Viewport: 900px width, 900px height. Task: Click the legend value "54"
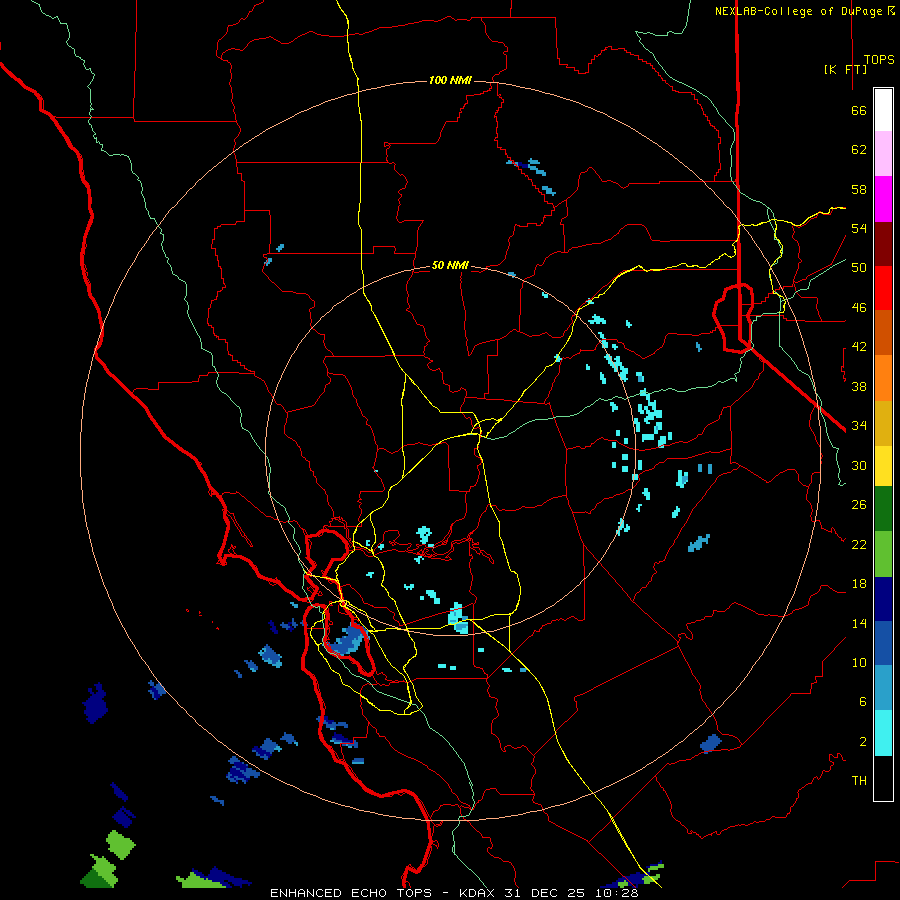[859, 228]
